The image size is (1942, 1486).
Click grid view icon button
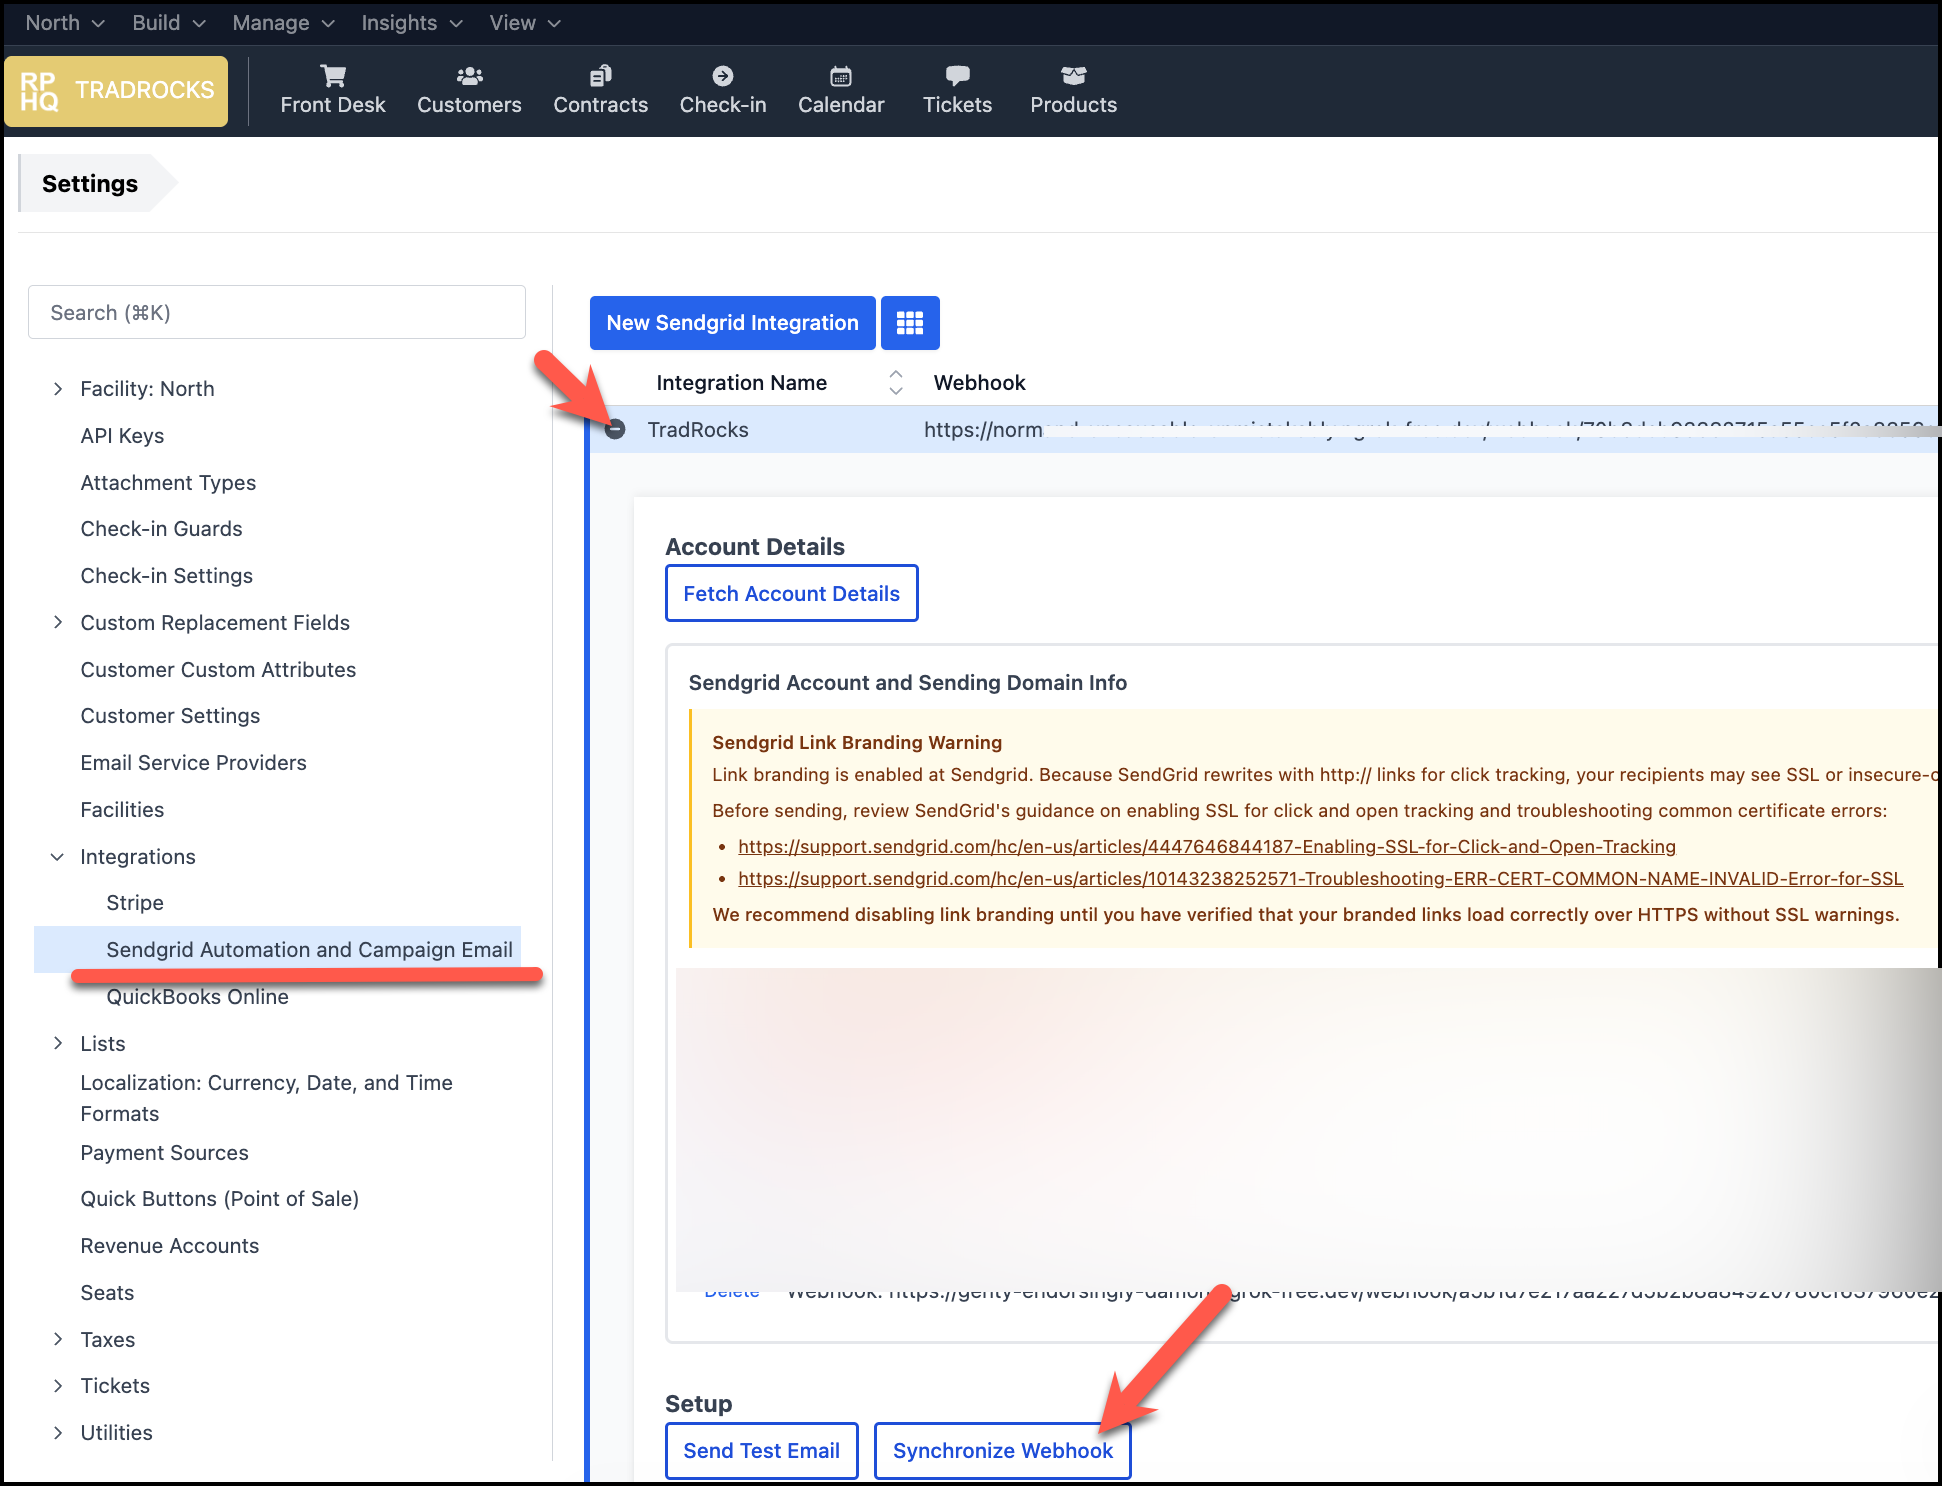click(x=909, y=323)
